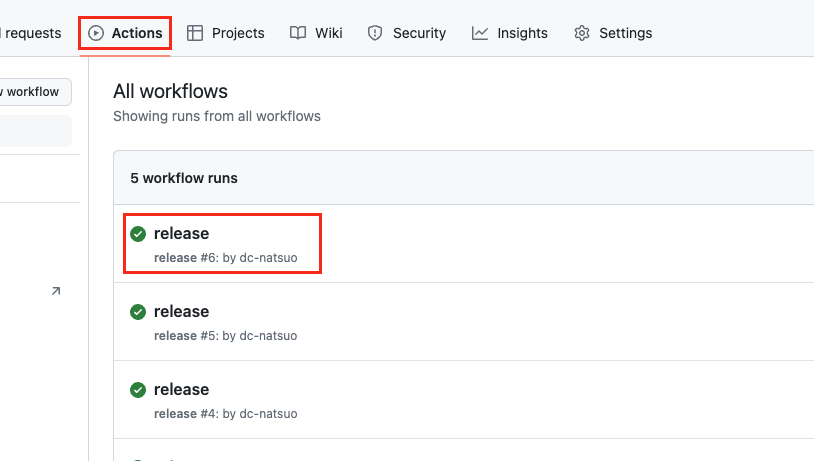Click success check icon for release #4
The height and width of the screenshot is (461, 814).
click(x=138, y=390)
